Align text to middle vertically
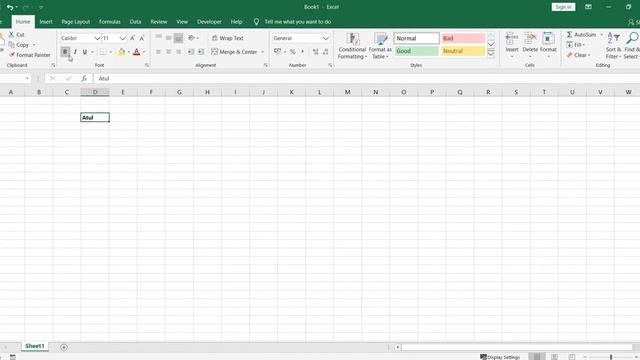Viewport: 640px width, 360px height. (169, 38)
